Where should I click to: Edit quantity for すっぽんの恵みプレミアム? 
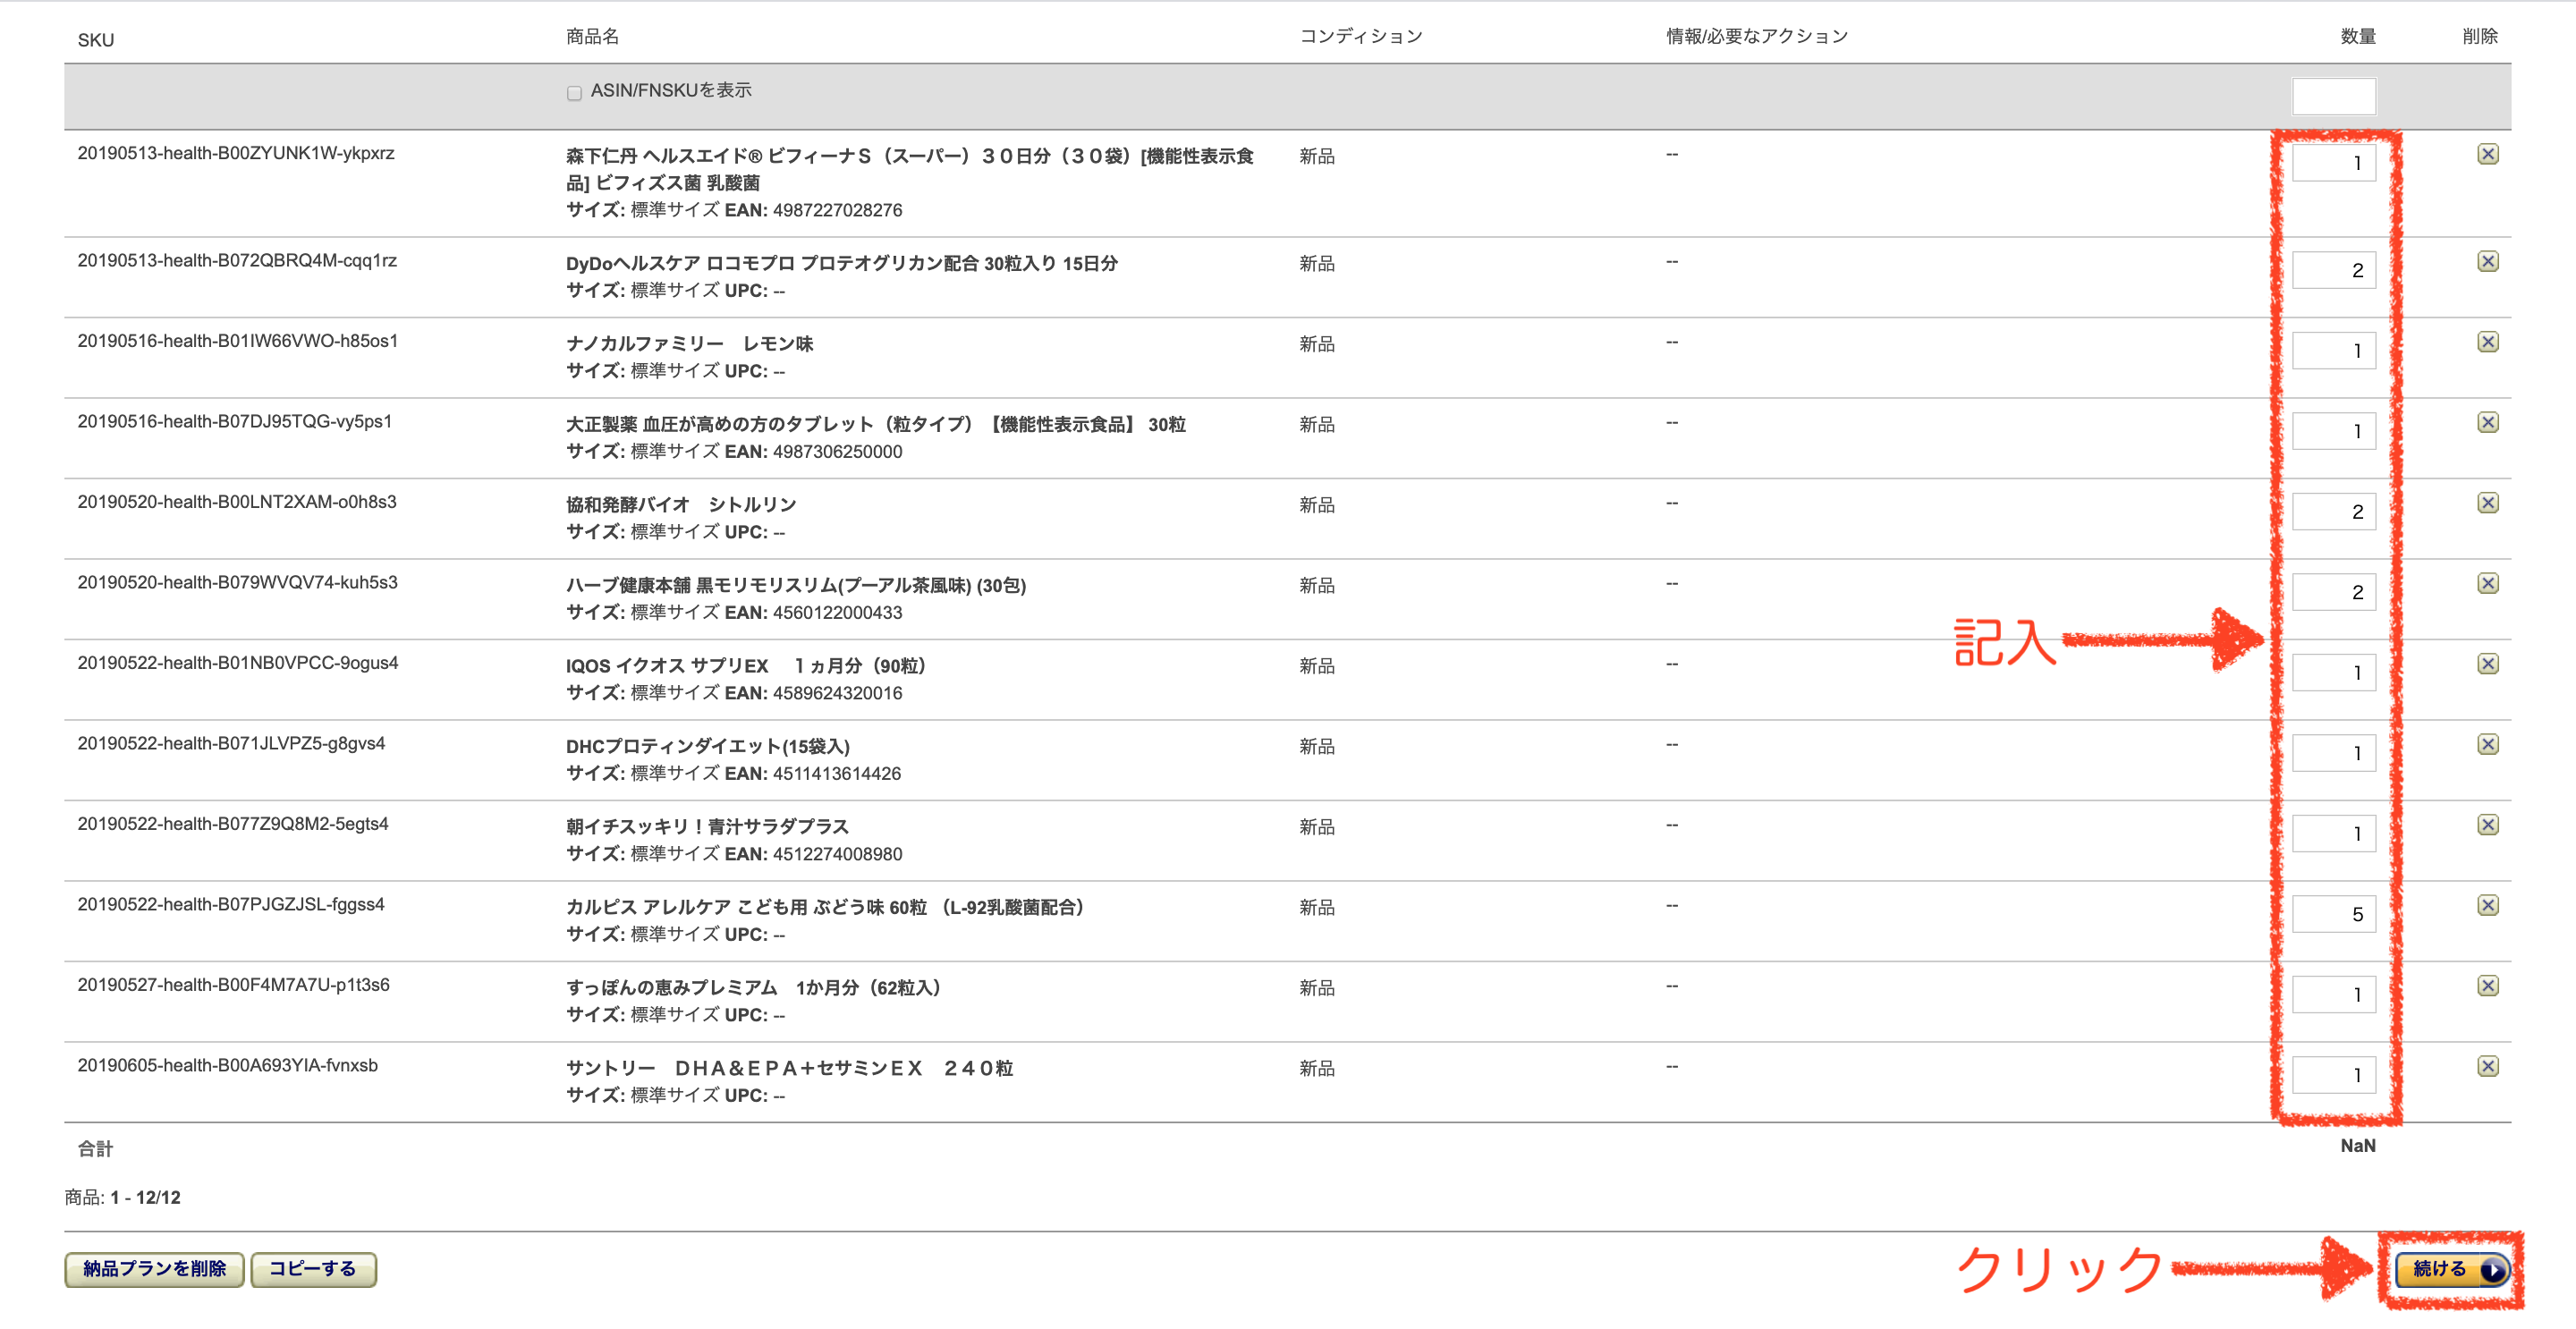coord(2333,995)
